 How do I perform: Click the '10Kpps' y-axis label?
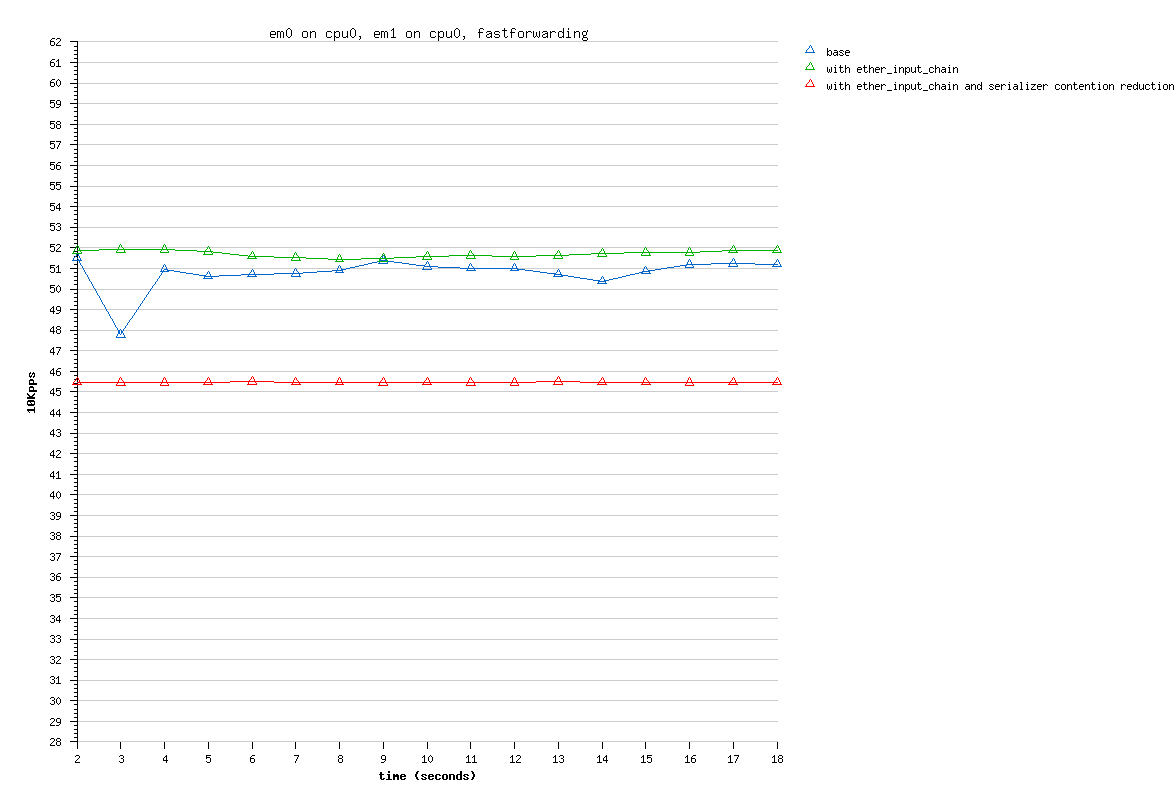[x=32, y=392]
